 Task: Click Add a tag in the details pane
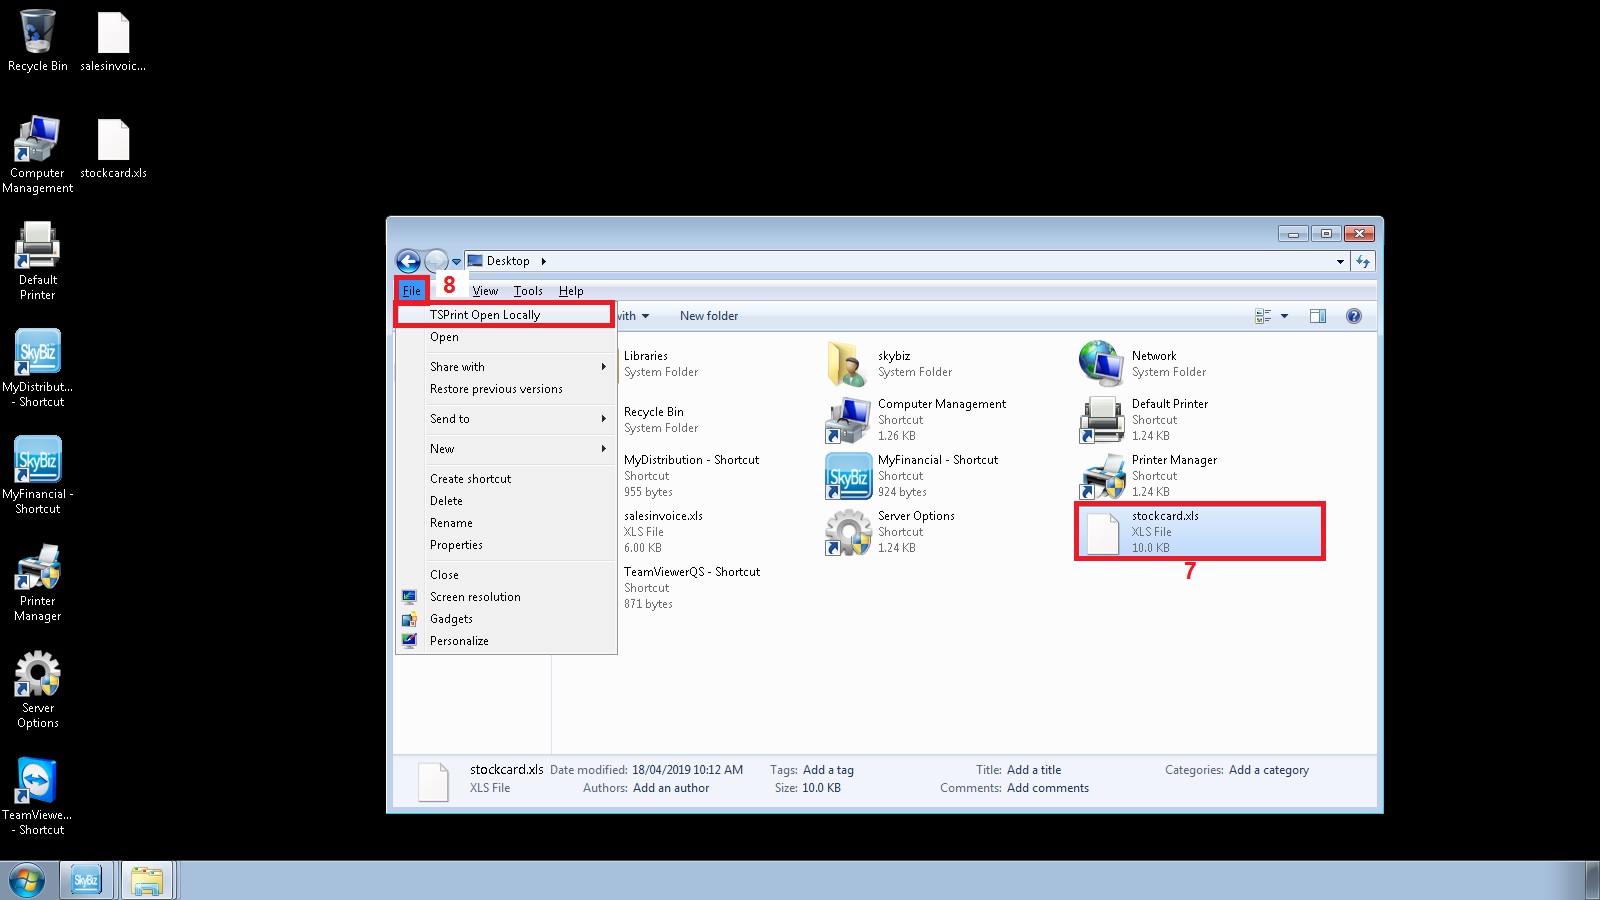coord(828,770)
